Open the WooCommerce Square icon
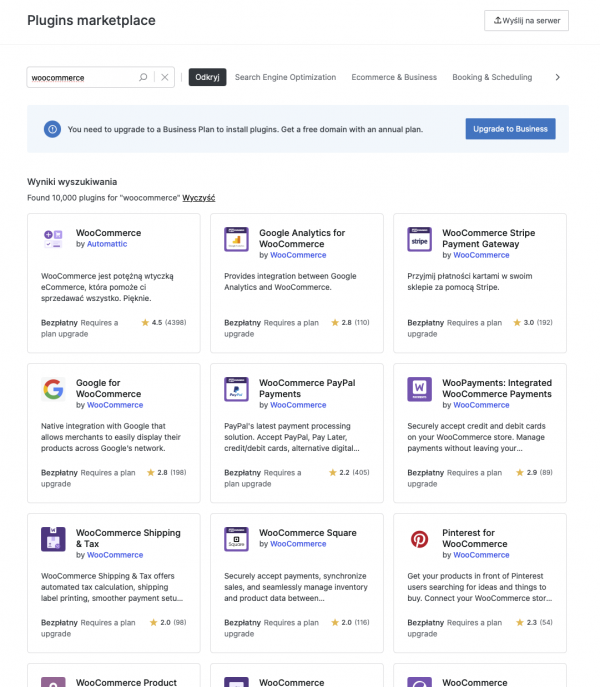Screen dimensions: 600x687 point(236,539)
